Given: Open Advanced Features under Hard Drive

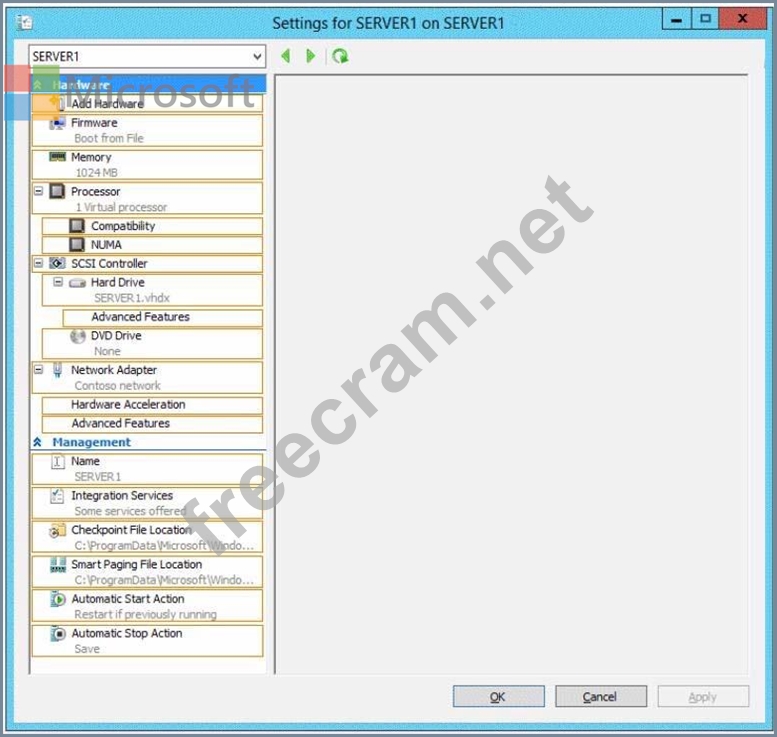Looking at the screenshot, I should [x=163, y=317].
